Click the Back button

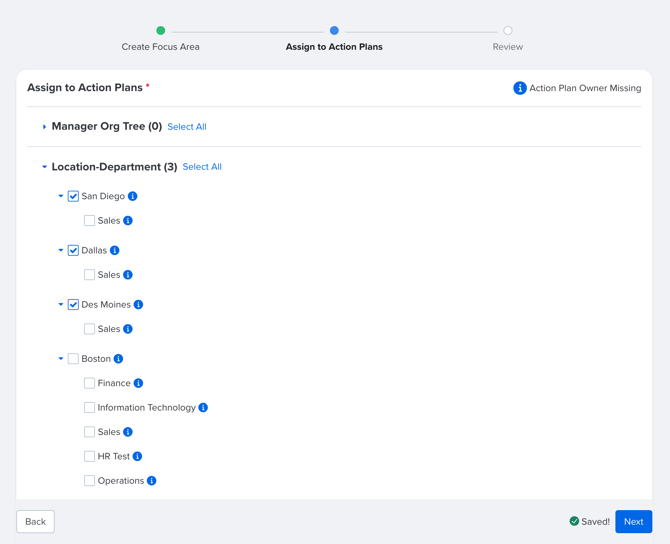tap(35, 522)
